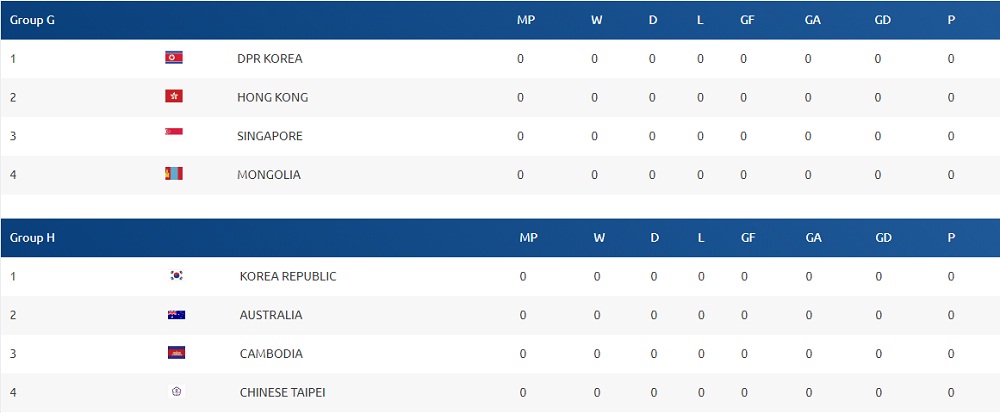
Task: Click the GD column header in Group H
Action: point(883,238)
